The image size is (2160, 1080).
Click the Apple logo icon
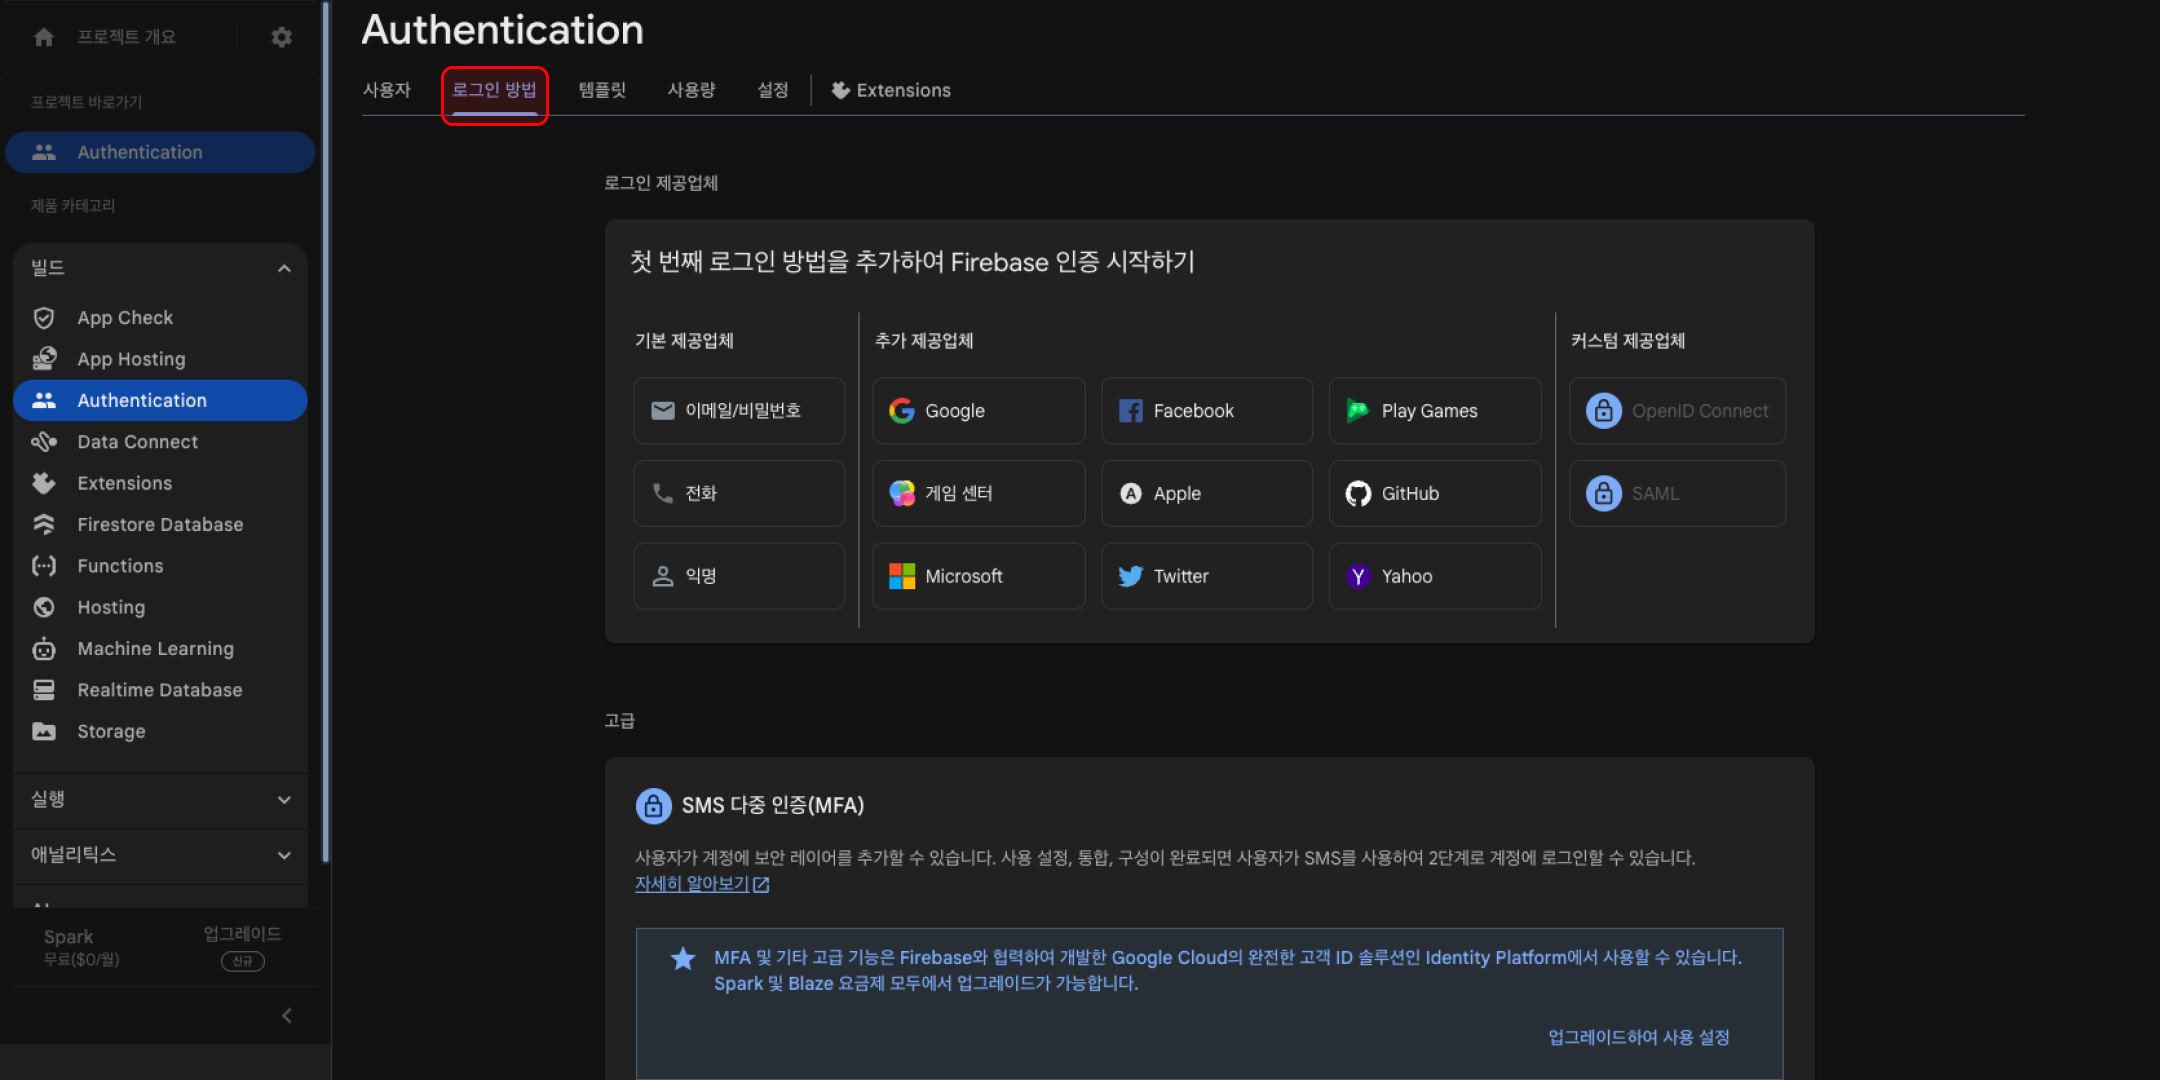1131,493
